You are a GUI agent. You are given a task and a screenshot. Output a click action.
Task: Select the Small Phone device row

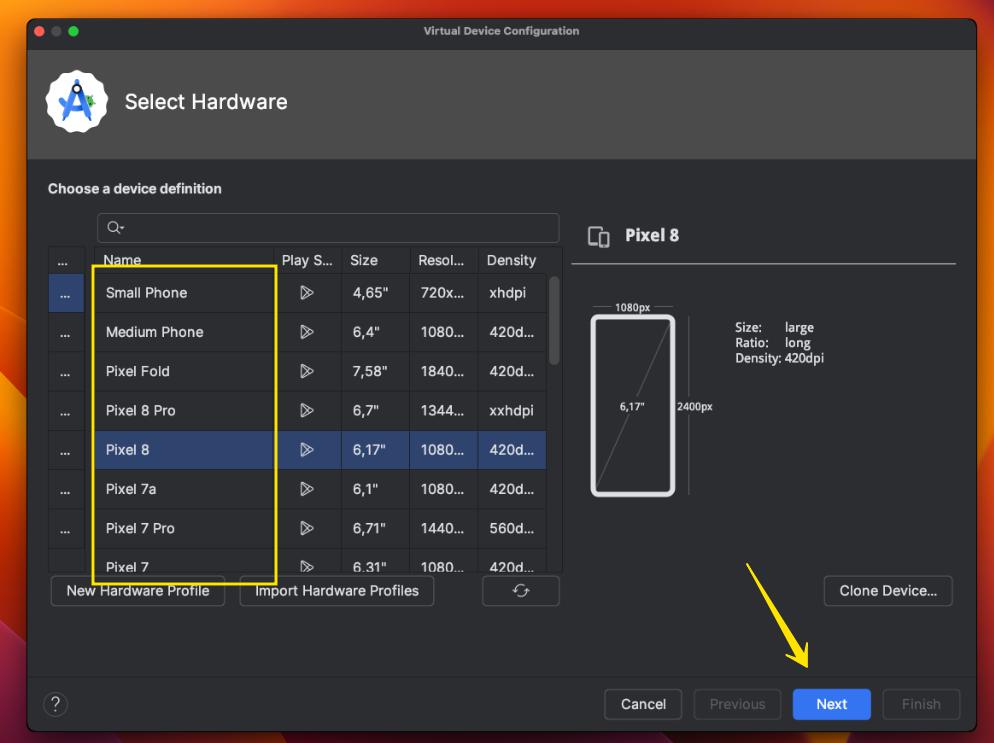[x=320, y=293]
